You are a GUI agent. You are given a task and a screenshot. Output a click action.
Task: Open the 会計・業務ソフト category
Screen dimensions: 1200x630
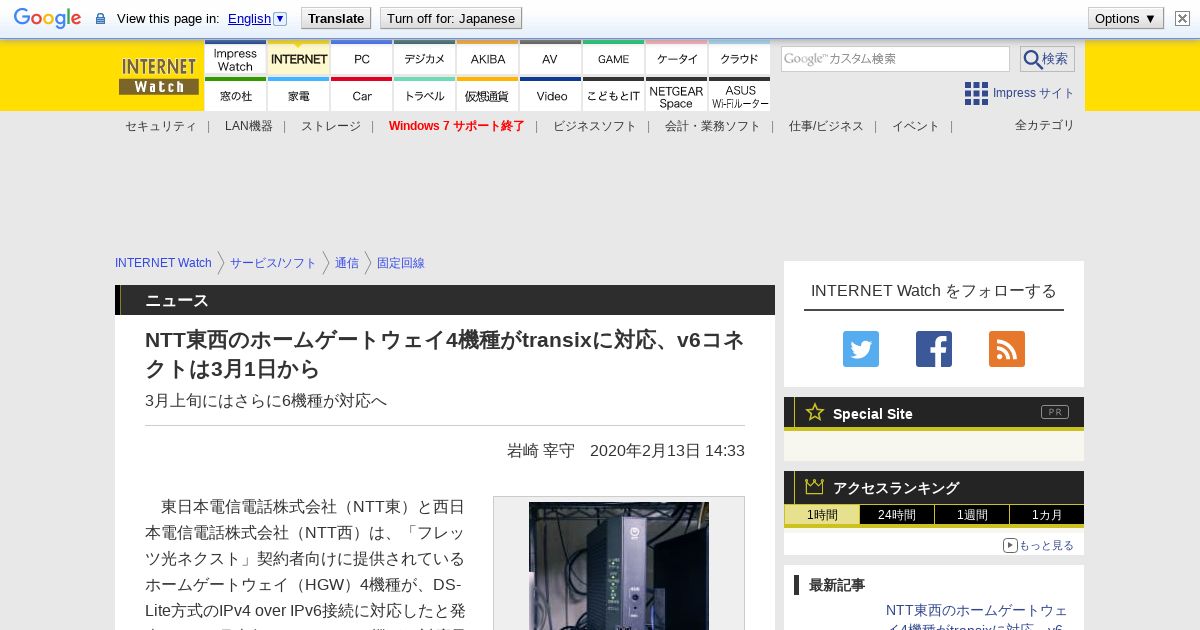point(712,126)
